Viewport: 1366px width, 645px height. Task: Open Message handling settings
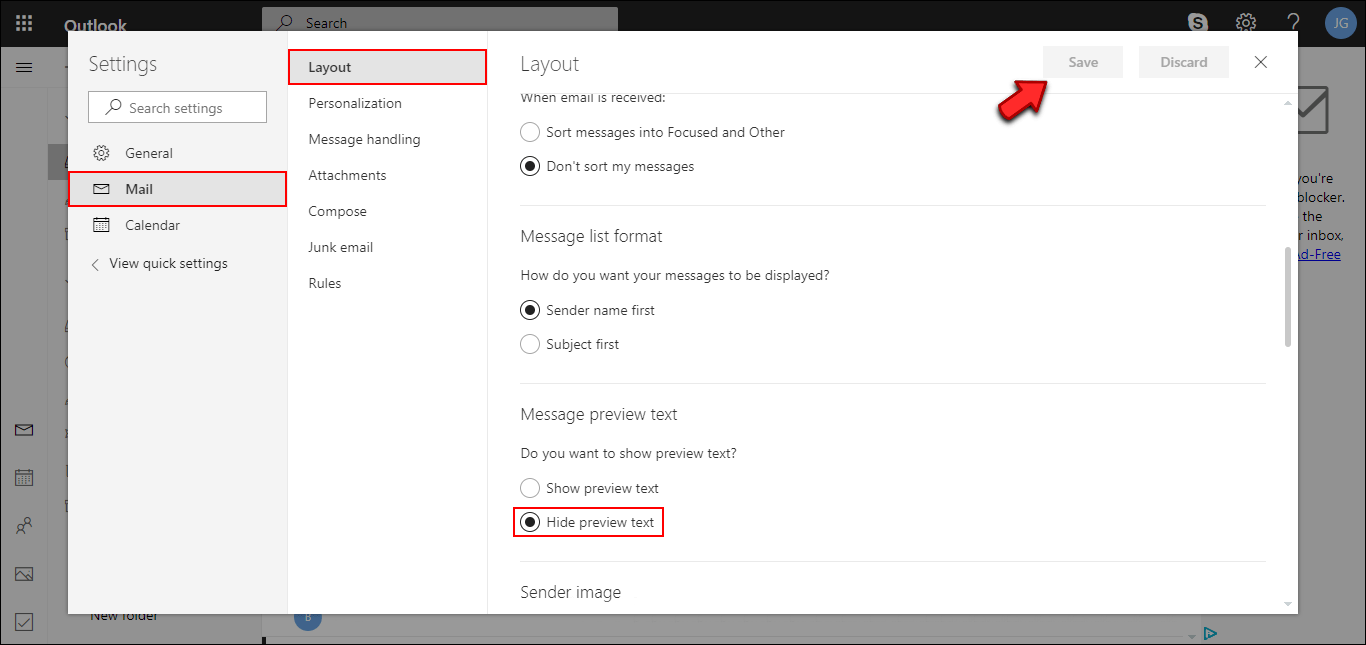[387, 139]
